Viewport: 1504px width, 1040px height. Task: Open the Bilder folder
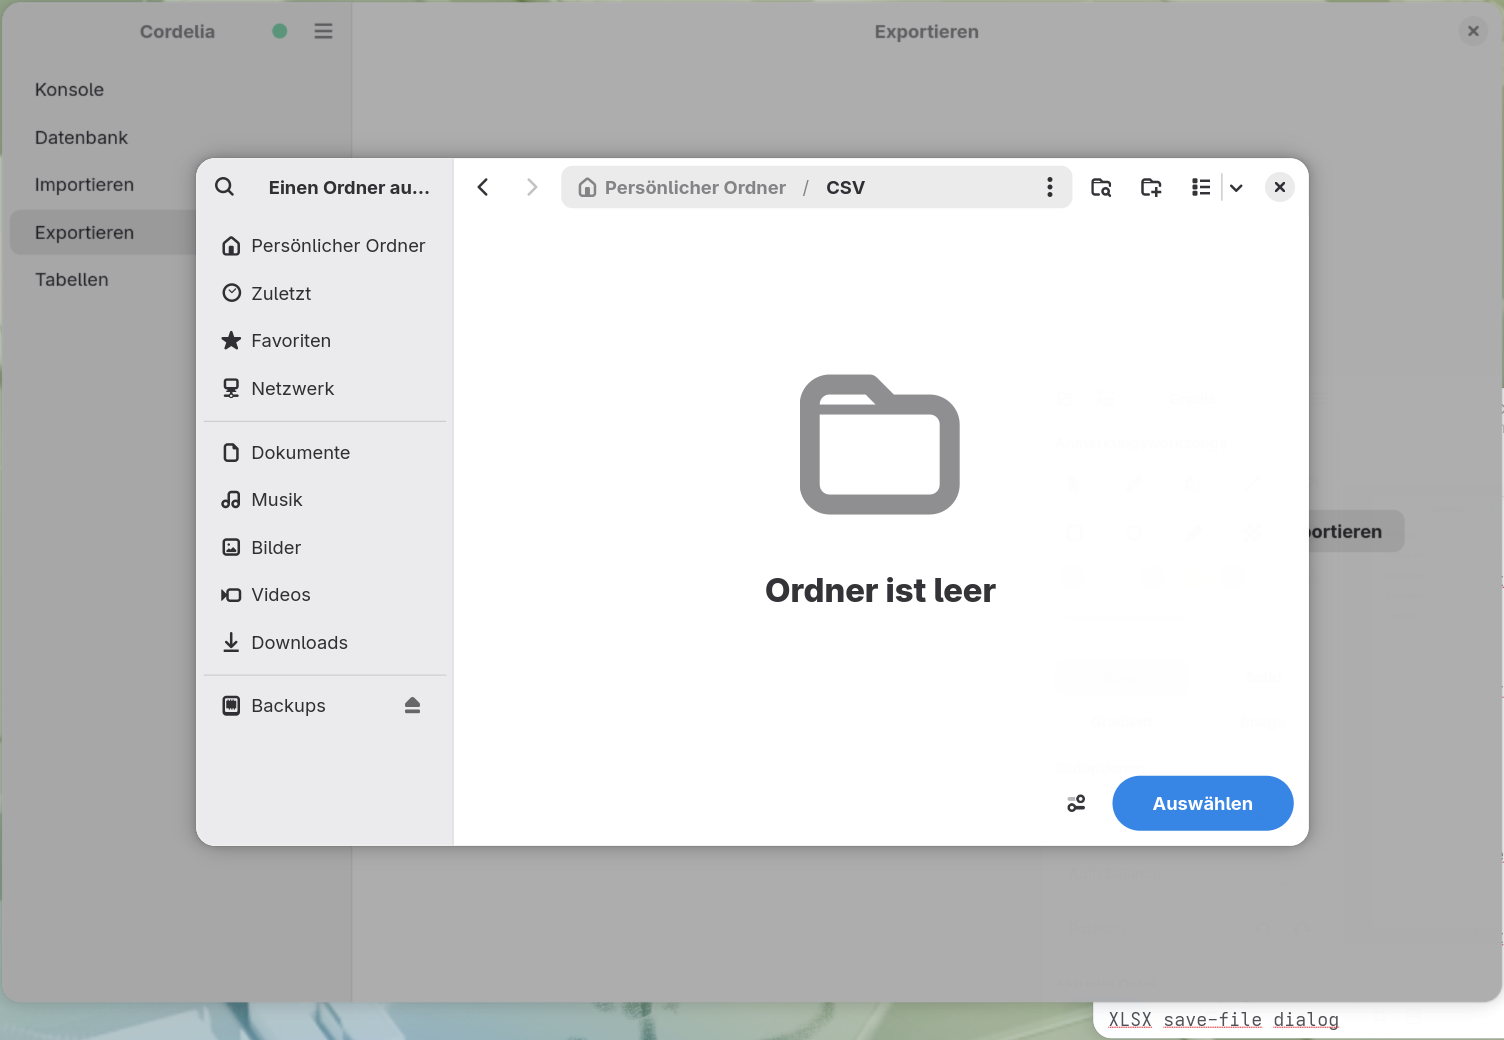pos(325,548)
